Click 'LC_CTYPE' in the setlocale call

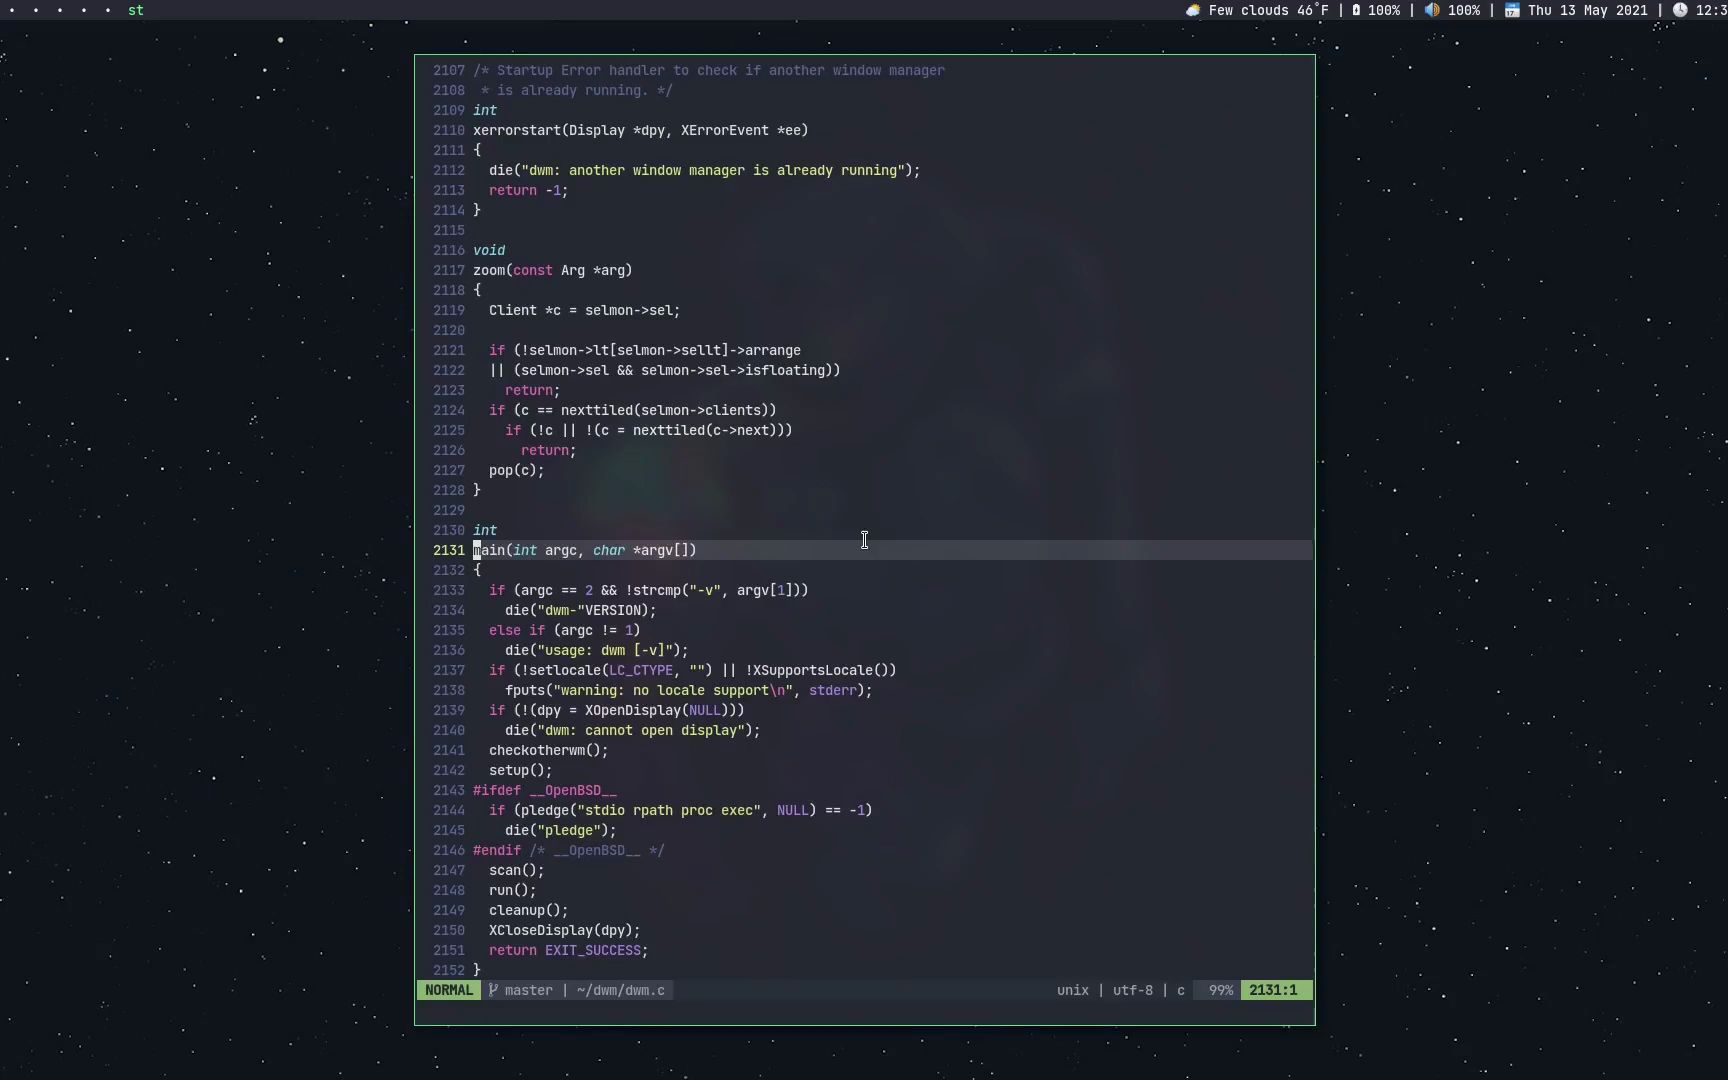(x=641, y=670)
